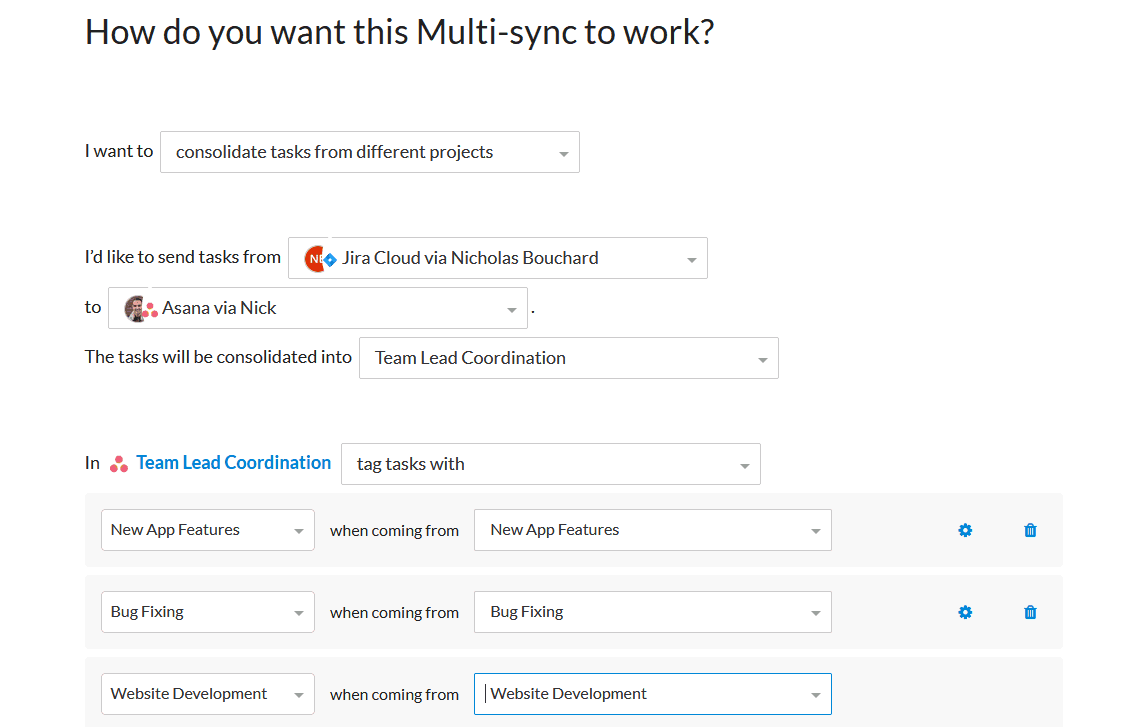Click 'when coming from' in the New App Features row

click(394, 531)
